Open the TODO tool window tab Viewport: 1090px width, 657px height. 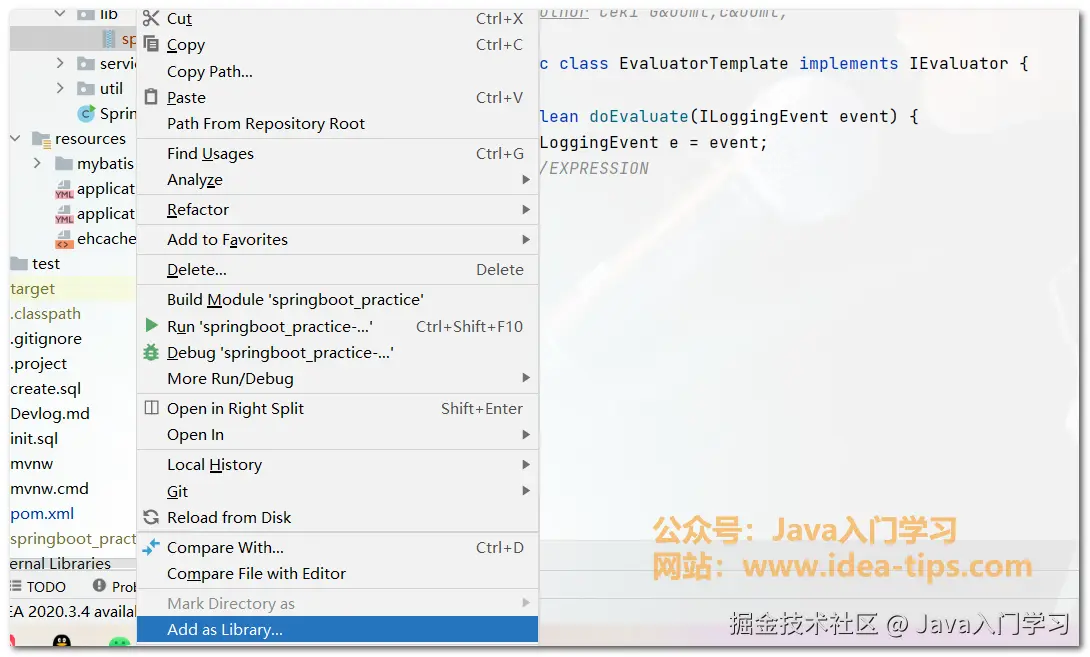(38, 586)
